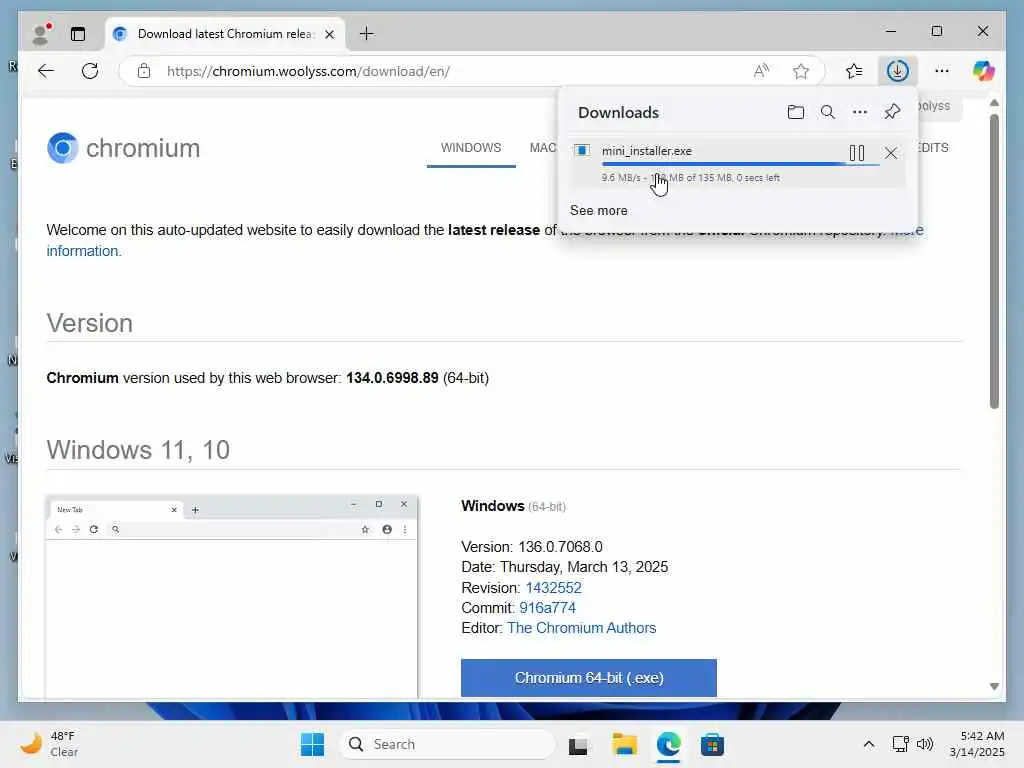Search downloads in Downloads panel
The width and height of the screenshot is (1024, 768).
tap(827, 112)
